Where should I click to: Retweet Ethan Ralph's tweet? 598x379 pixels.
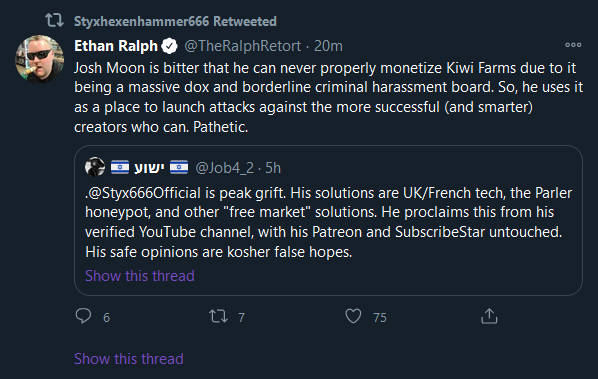[x=219, y=316]
